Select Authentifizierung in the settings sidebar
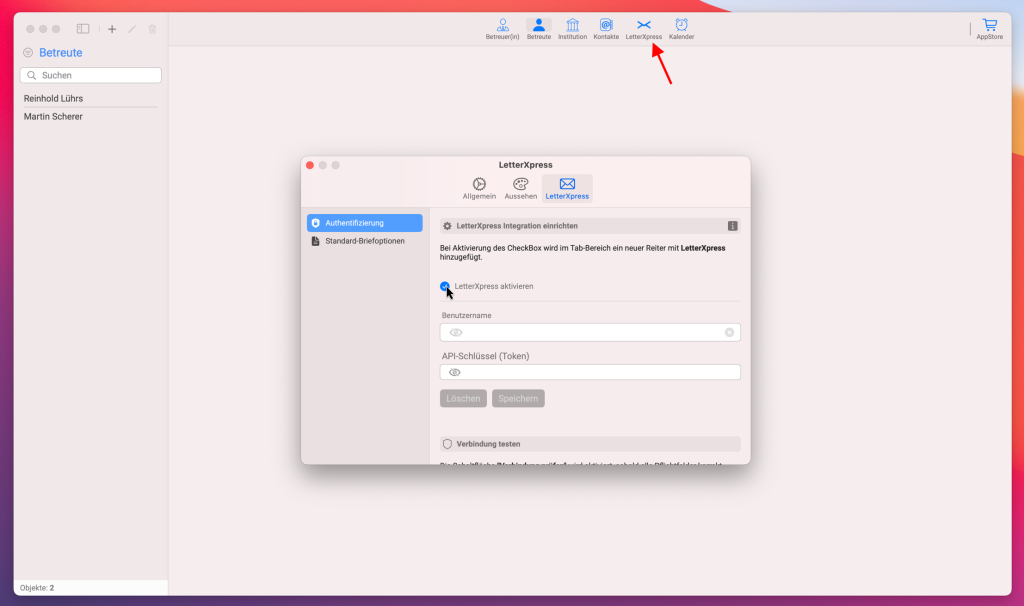This screenshot has height=606, width=1024. click(x=364, y=223)
